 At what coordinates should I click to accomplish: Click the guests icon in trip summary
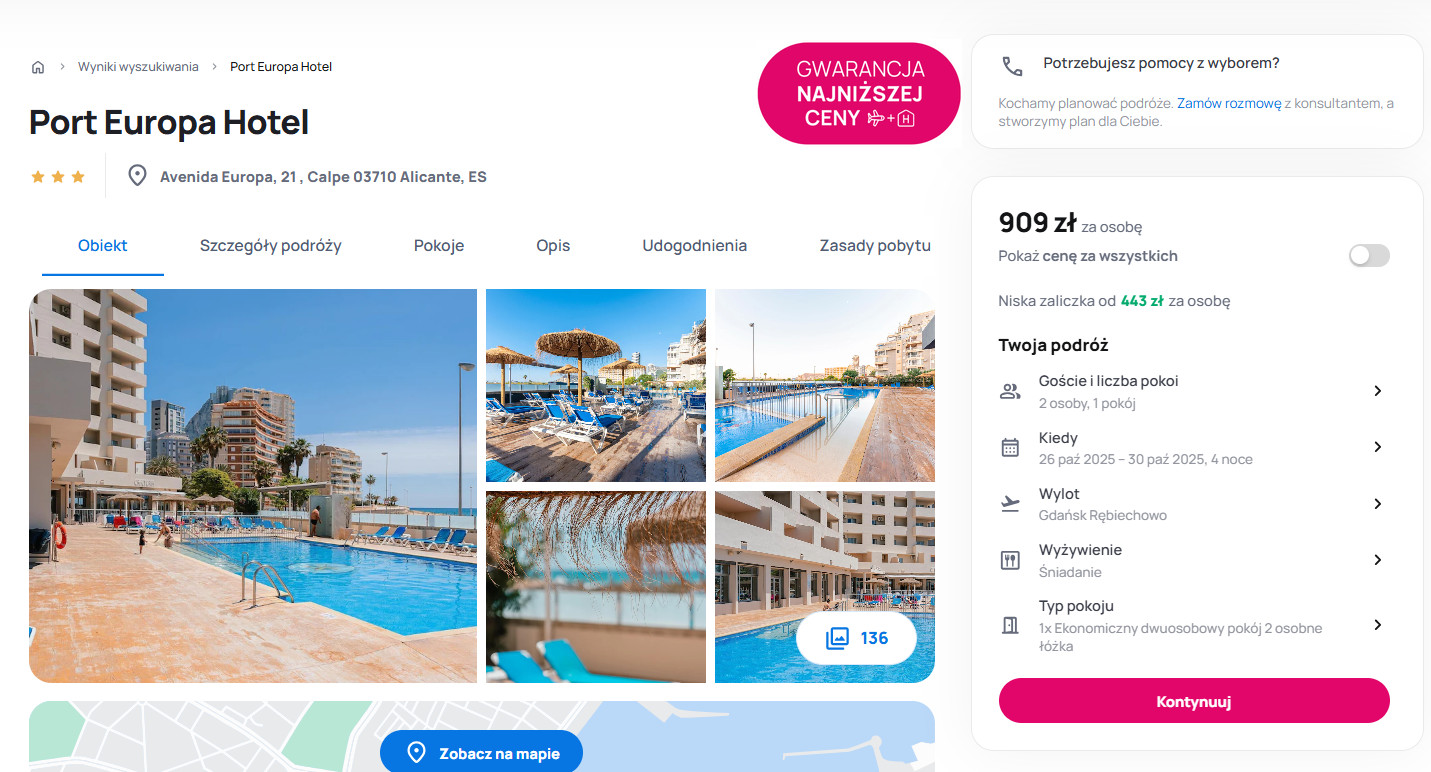pos(1010,391)
